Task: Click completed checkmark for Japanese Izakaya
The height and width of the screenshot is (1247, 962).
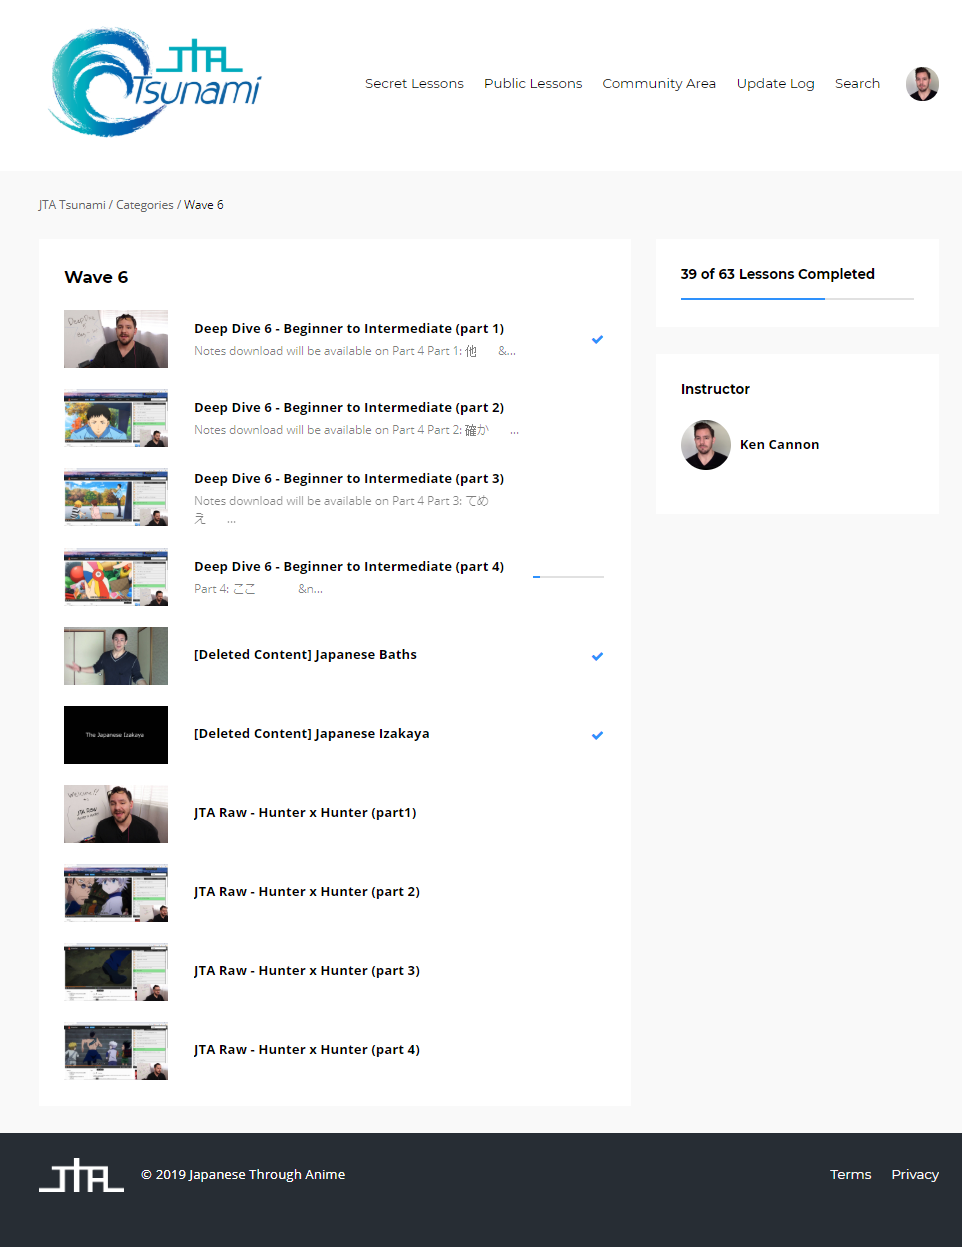Action: click(597, 735)
